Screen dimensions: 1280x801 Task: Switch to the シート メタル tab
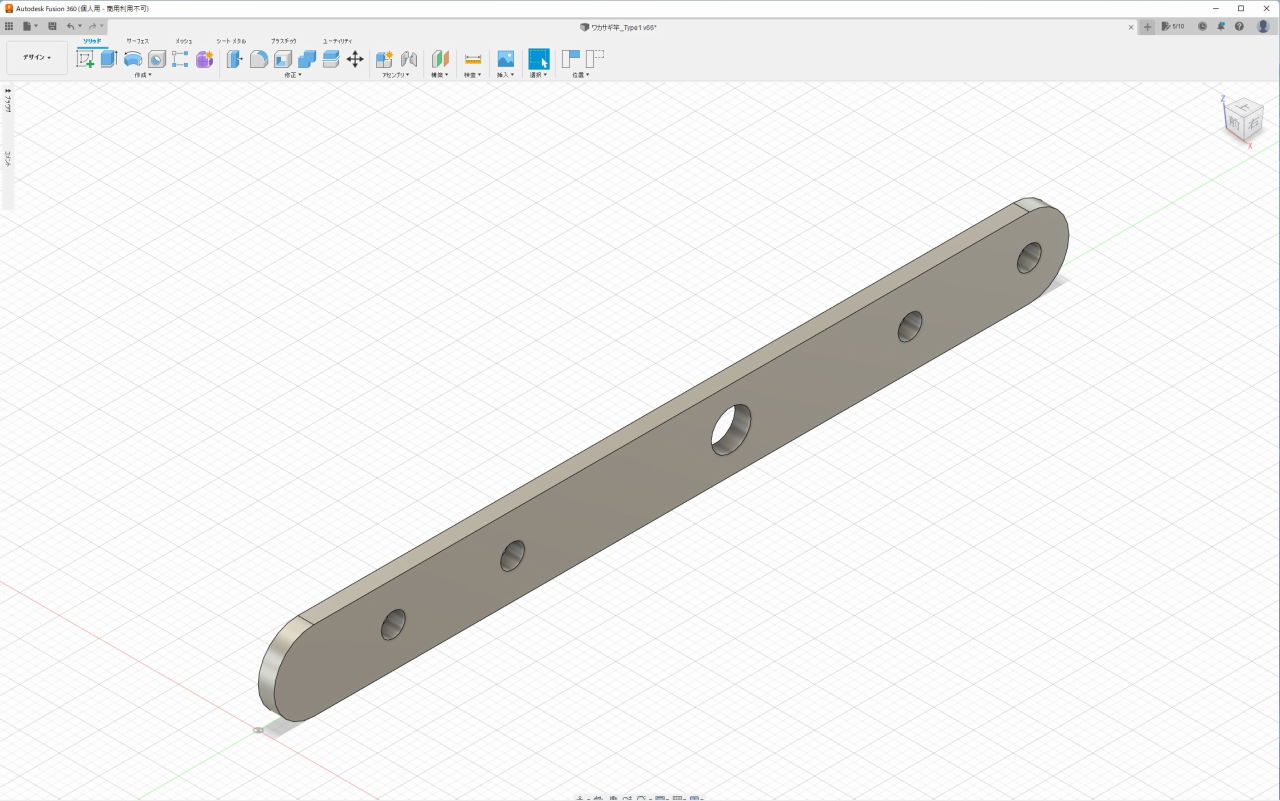231,41
